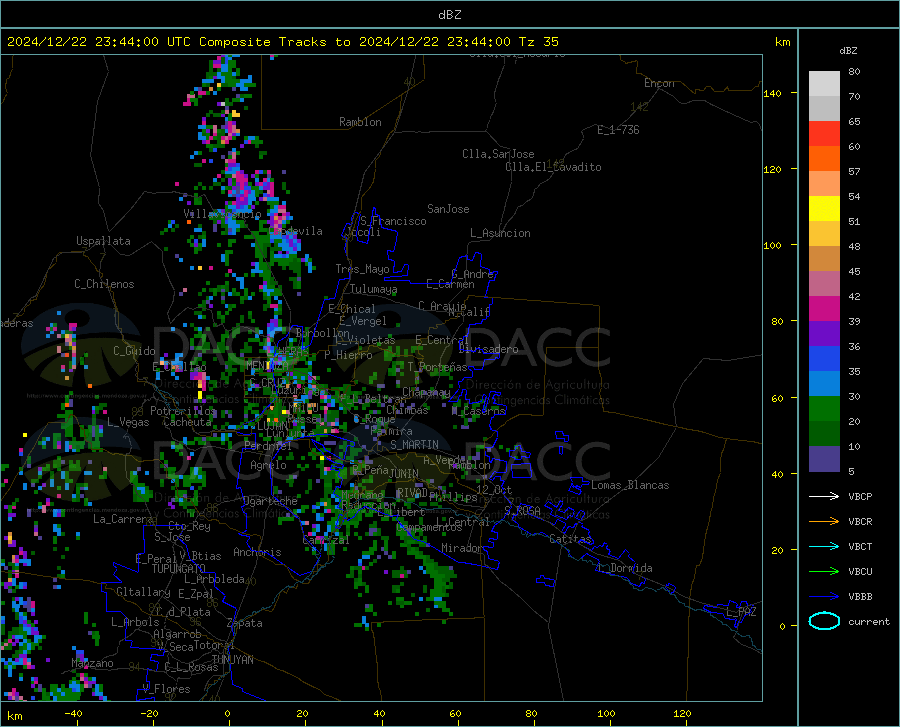Click the S_MARTIN label
This screenshot has width=900, height=727.
[x=414, y=445]
